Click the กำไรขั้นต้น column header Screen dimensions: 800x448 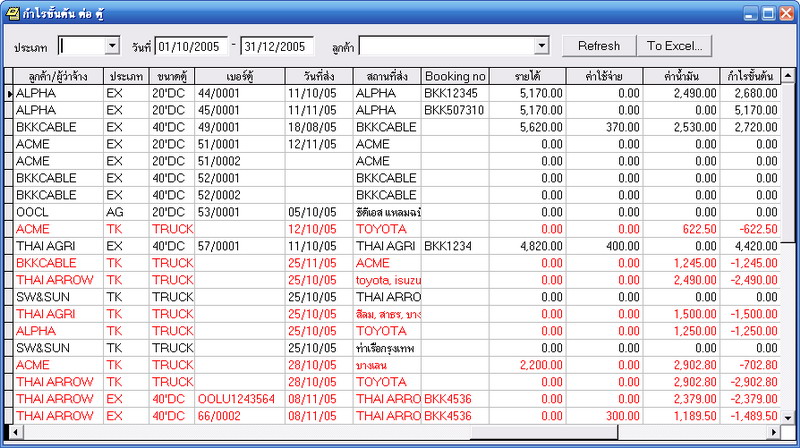tap(751, 77)
